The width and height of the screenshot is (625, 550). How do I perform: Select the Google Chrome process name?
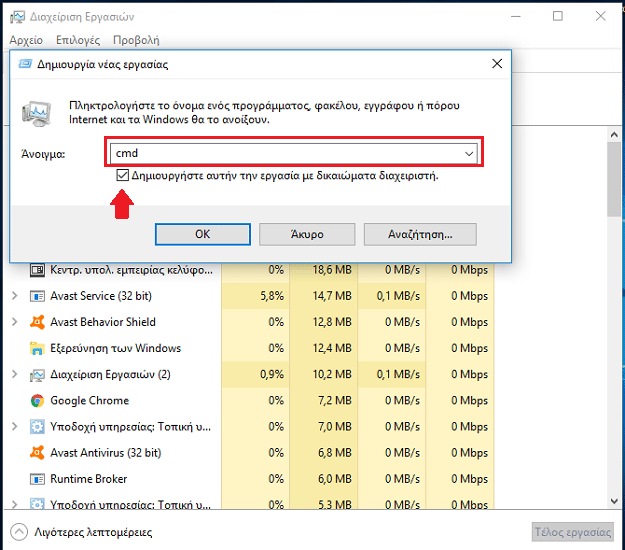click(90, 401)
